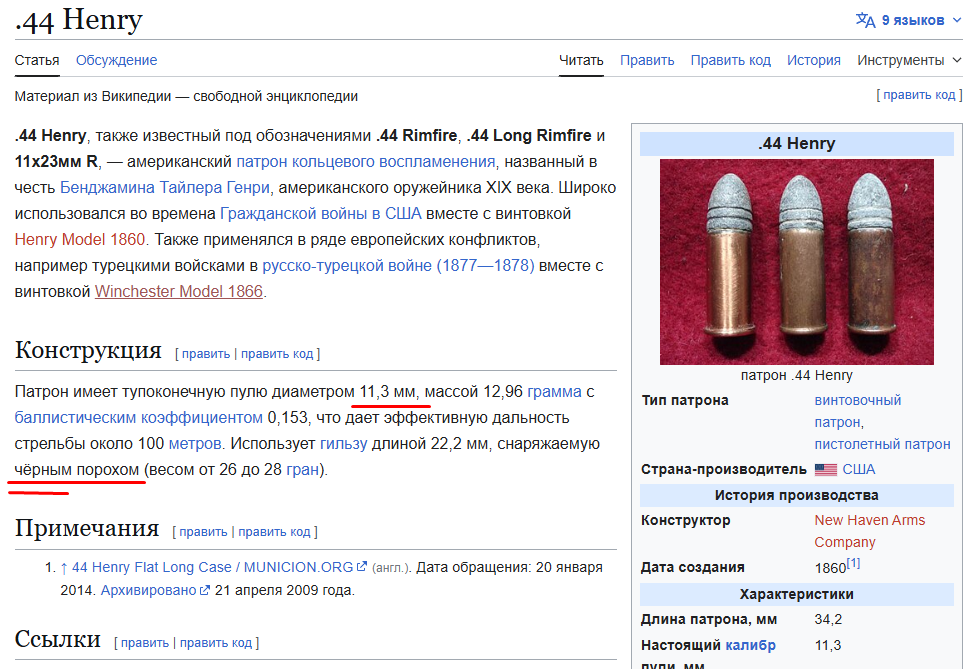
Task: Open the Обсуждение tab
Action: [x=116, y=61]
